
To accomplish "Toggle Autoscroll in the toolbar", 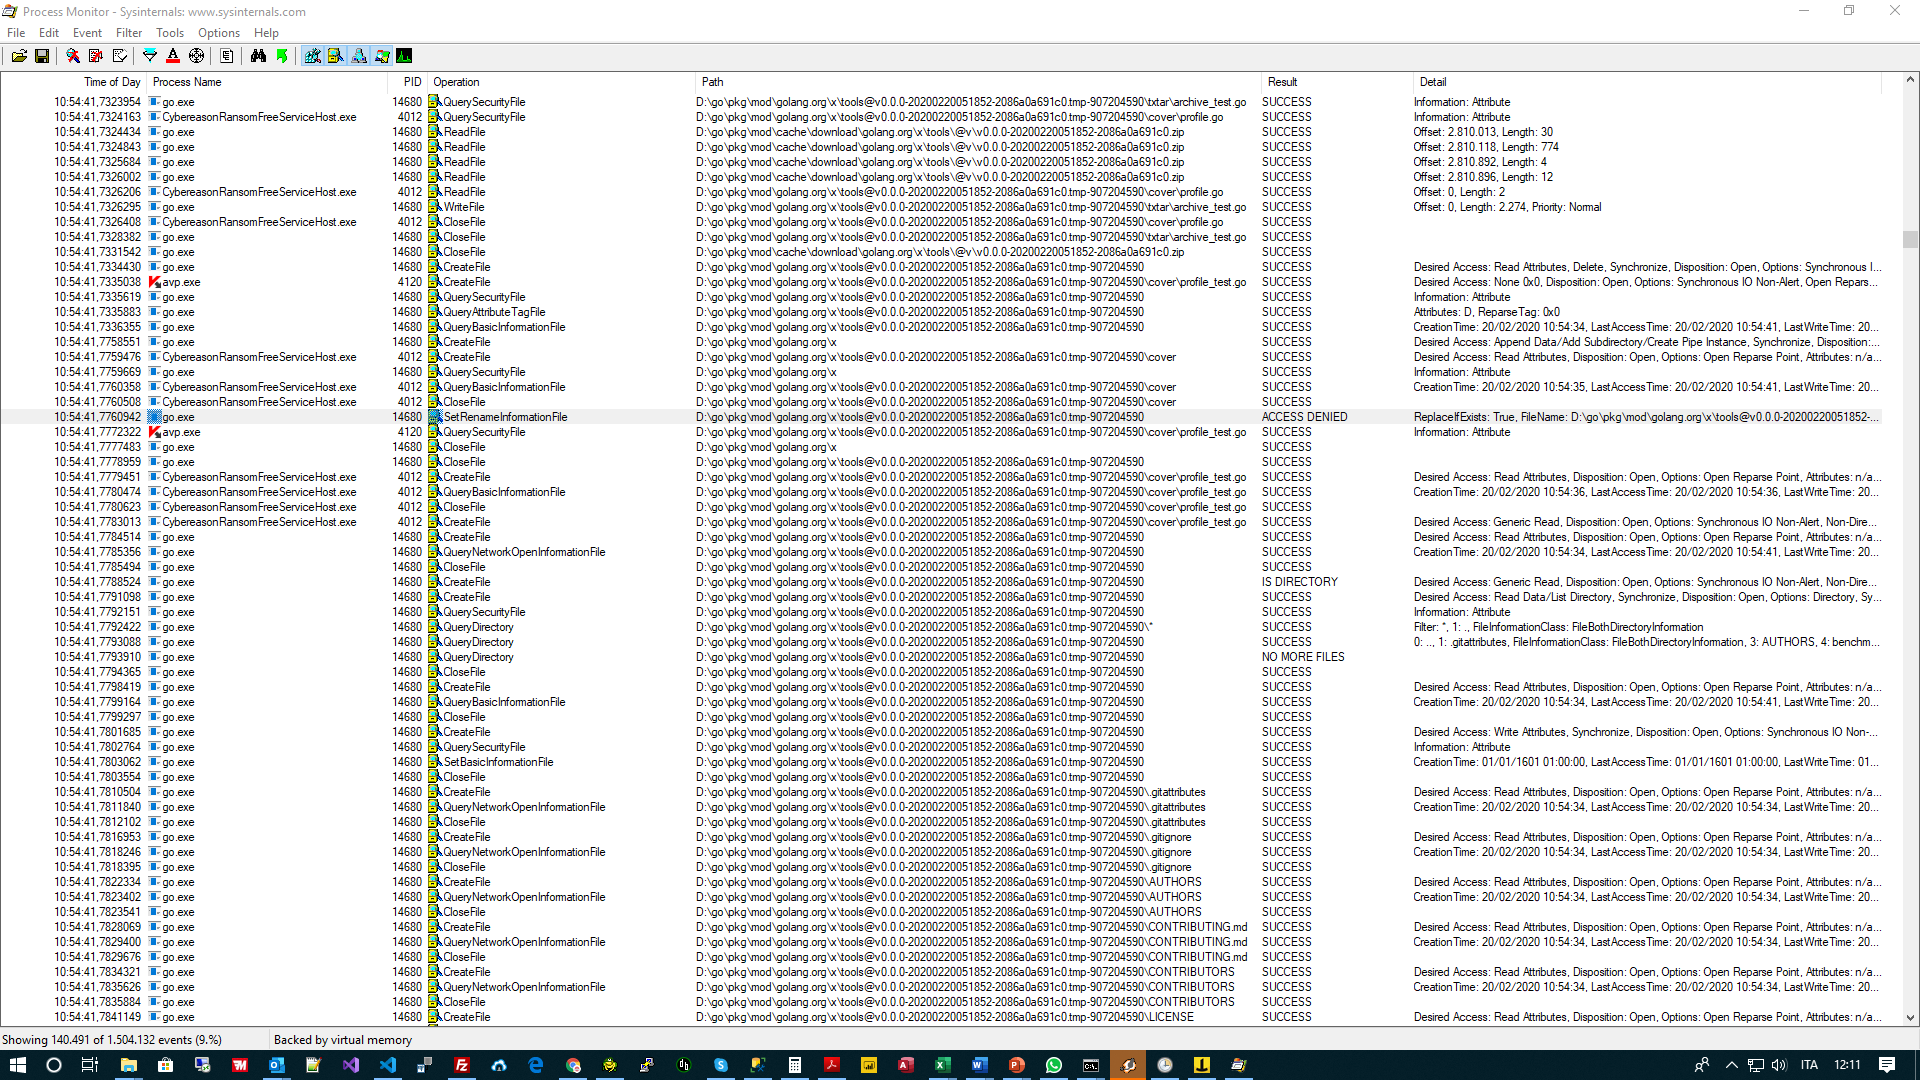I will (96, 56).
